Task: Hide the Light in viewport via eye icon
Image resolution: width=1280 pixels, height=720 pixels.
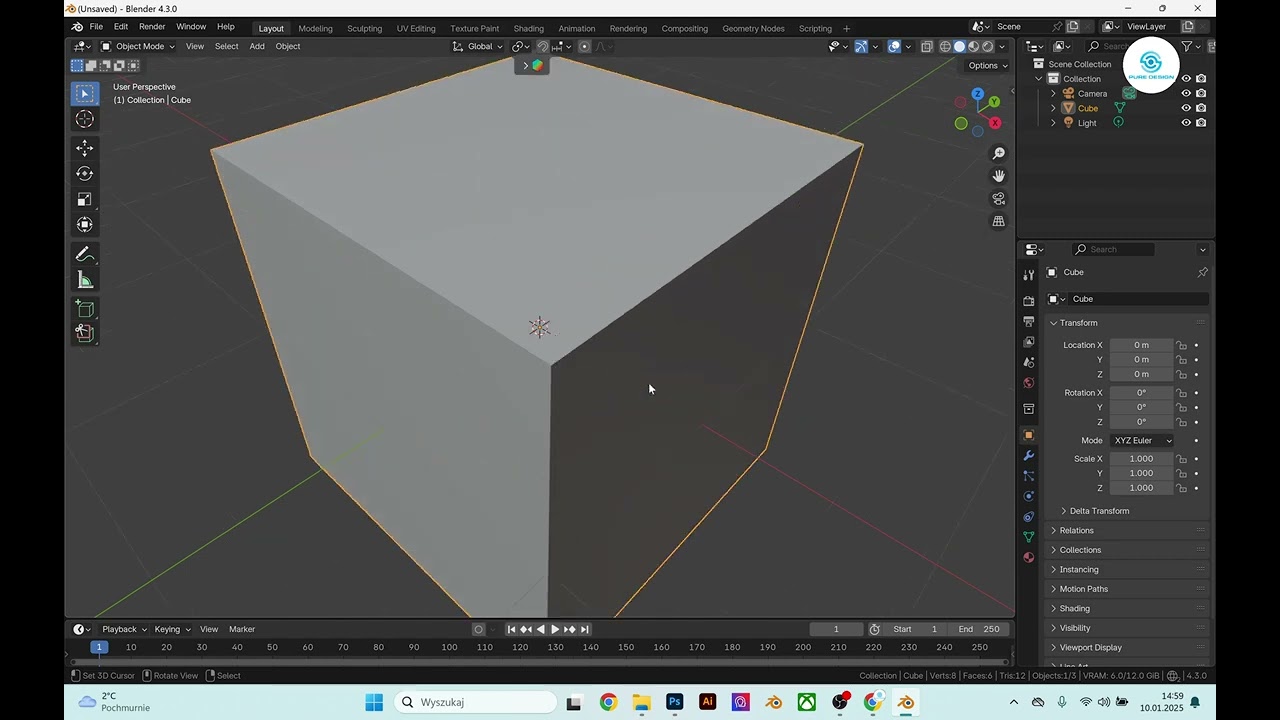Action: pos(1186,123)
